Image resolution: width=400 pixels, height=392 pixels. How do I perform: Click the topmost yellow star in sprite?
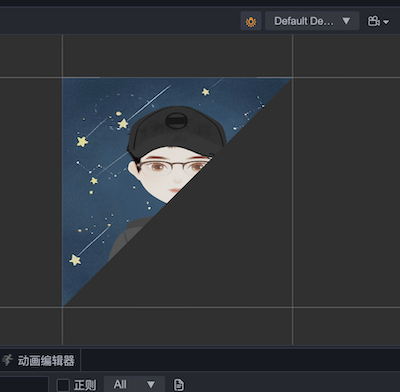tap(205, 91)
